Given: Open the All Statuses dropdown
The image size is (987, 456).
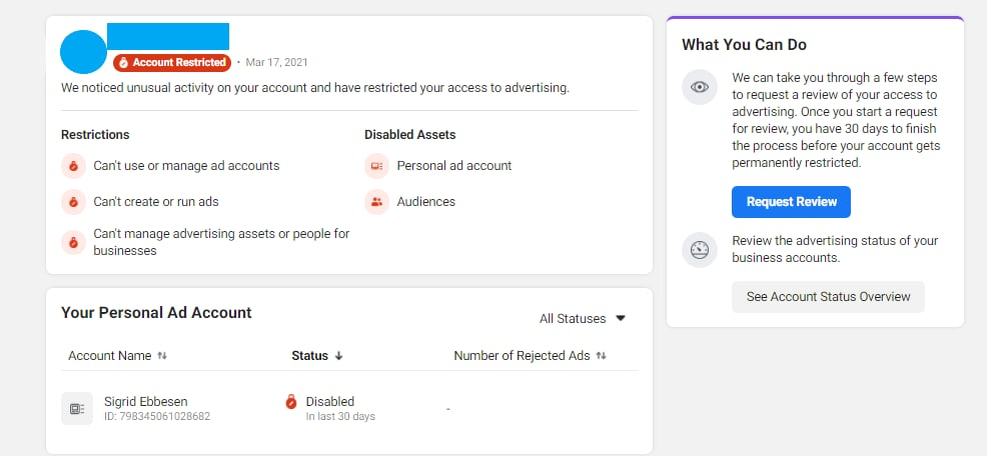Looking at the screenshot, I should [x=582, y=319].
